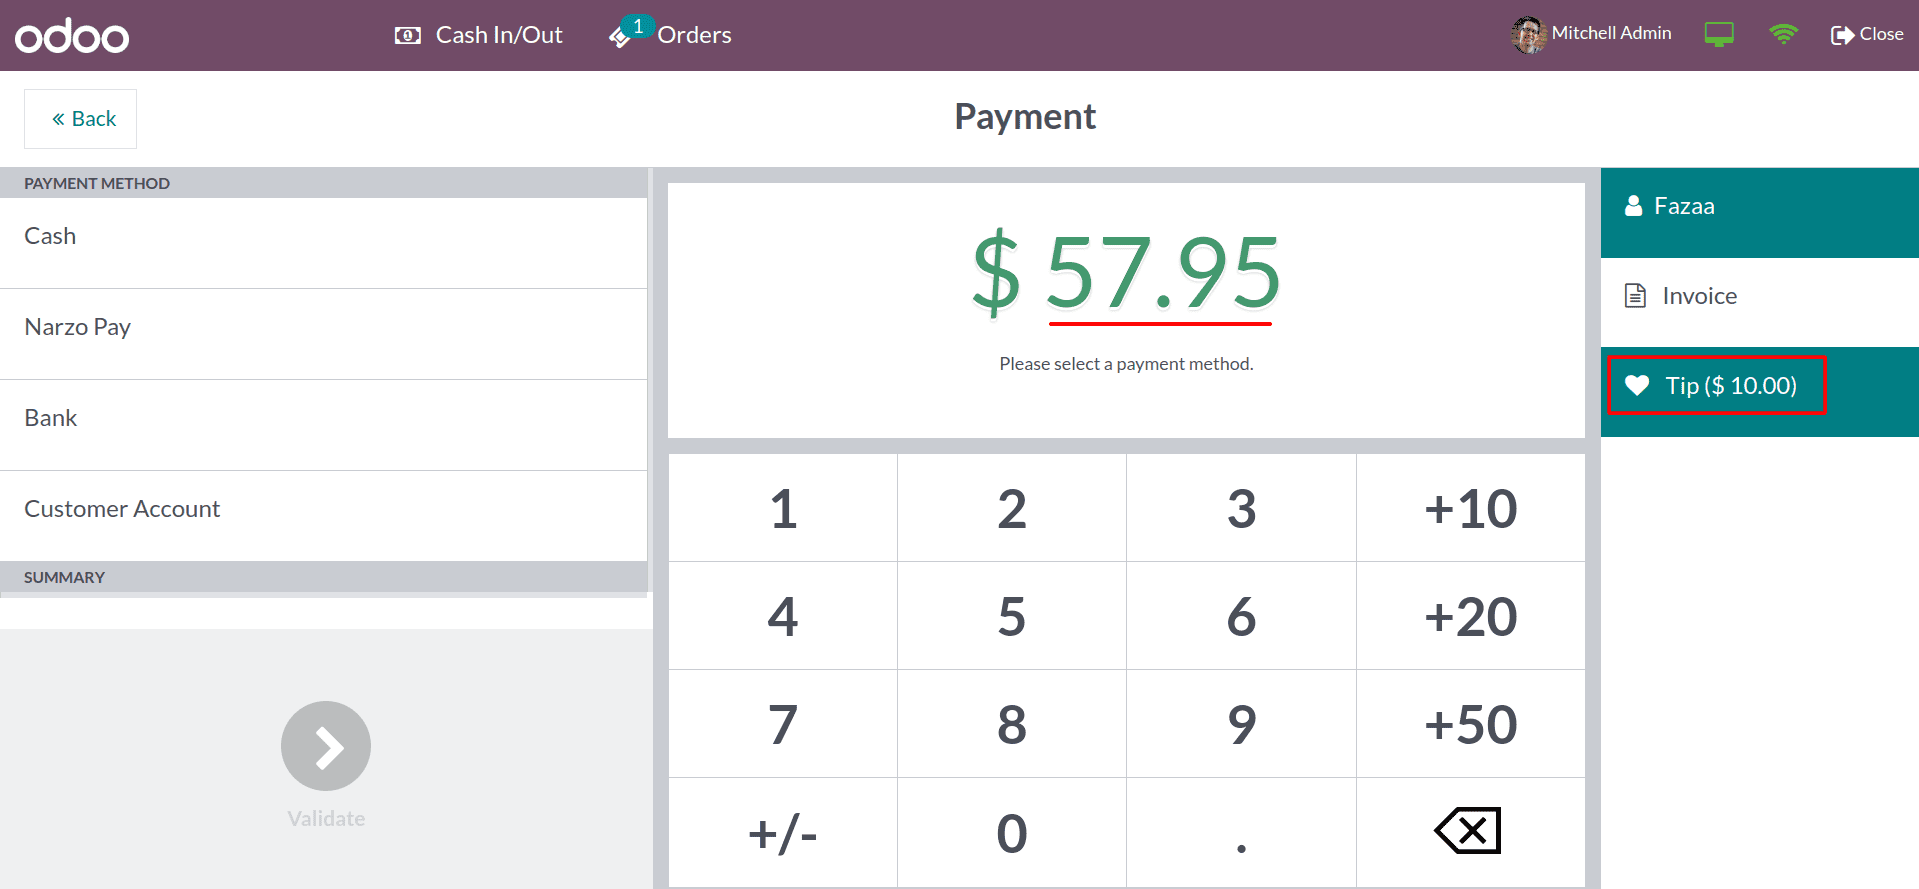Image resolution: width=1919 pixels, height=889 pixels.
Task: Click Mitchell Admin user avatar
Action: click(x=1528, y=34)
